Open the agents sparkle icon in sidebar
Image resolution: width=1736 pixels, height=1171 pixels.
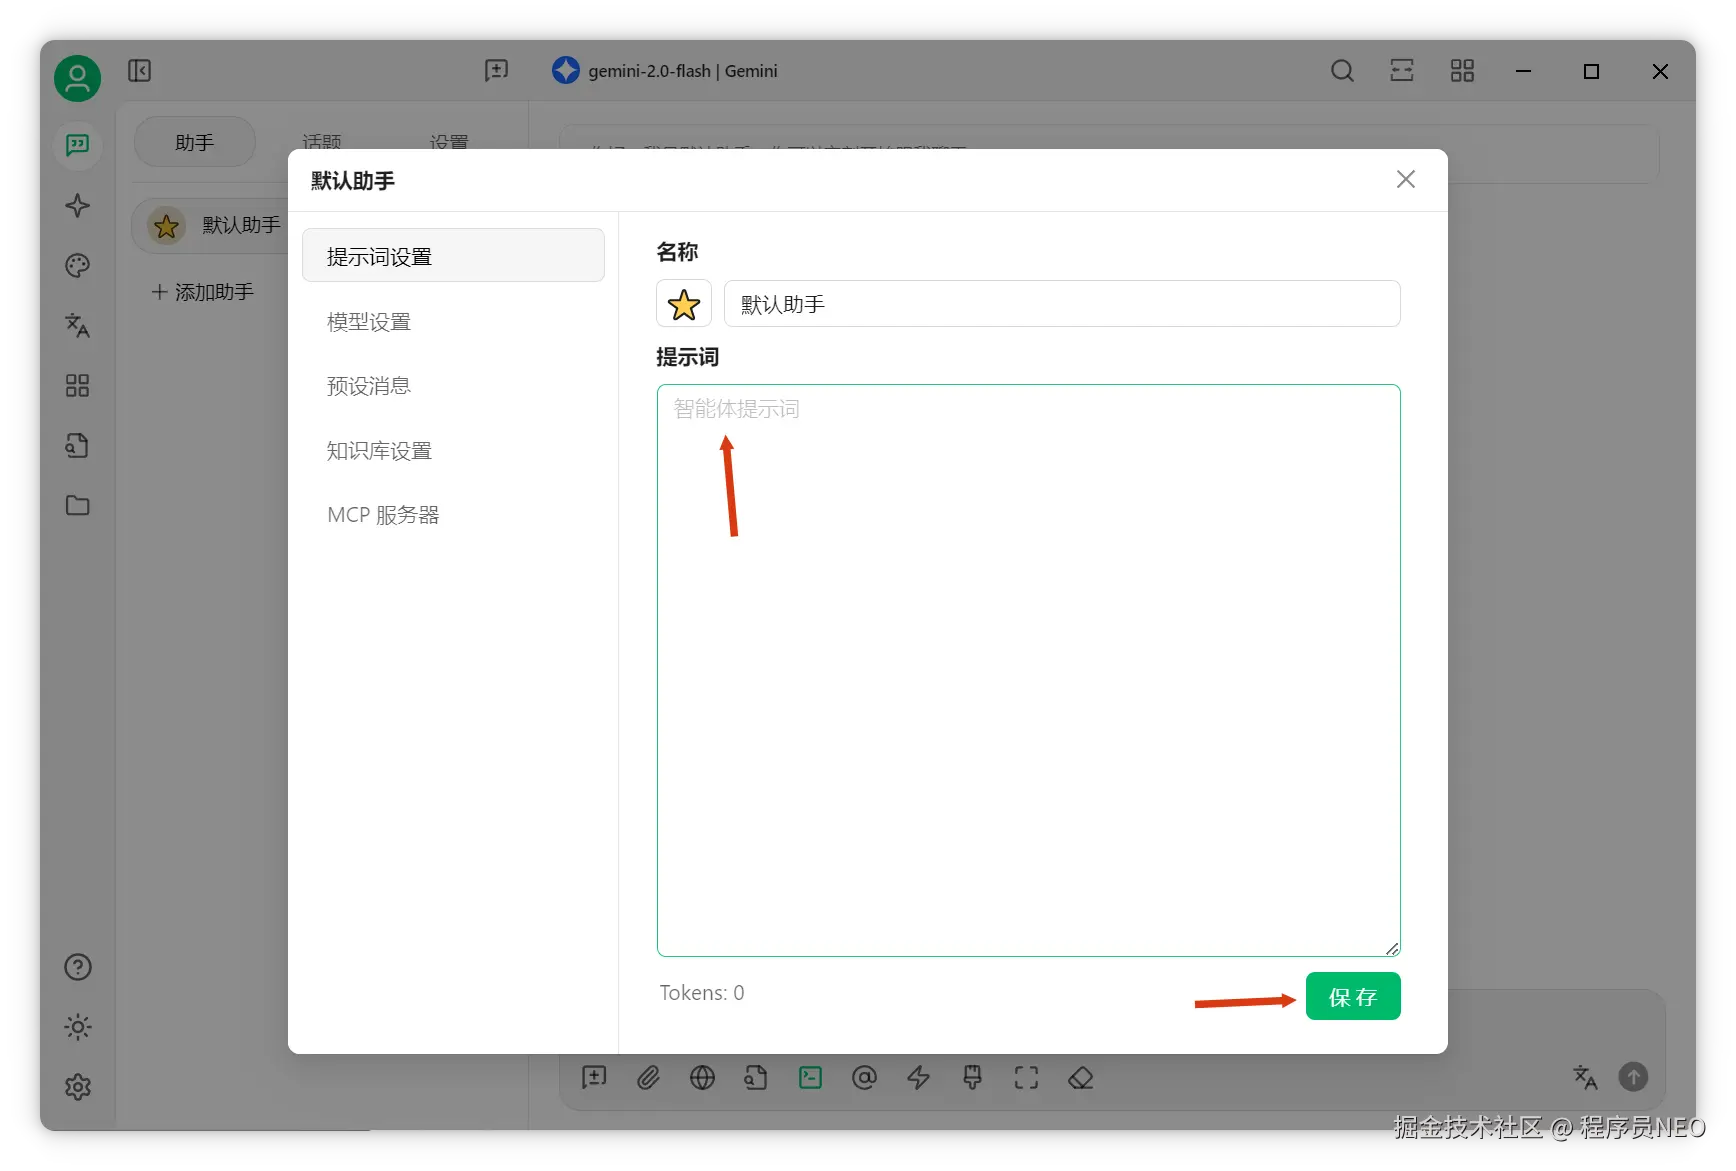(77, 206)
